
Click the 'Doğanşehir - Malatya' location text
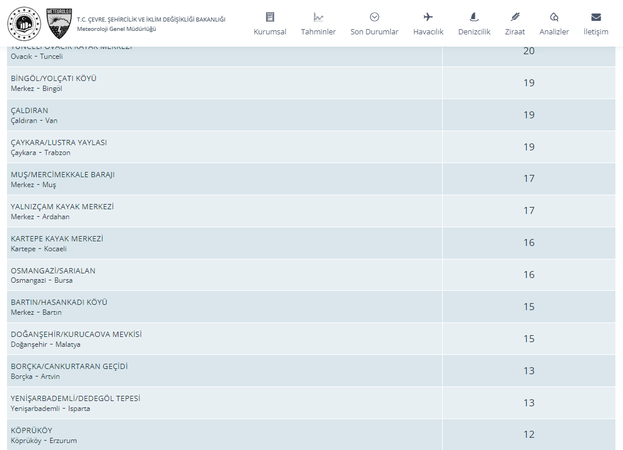pos(46,345)
